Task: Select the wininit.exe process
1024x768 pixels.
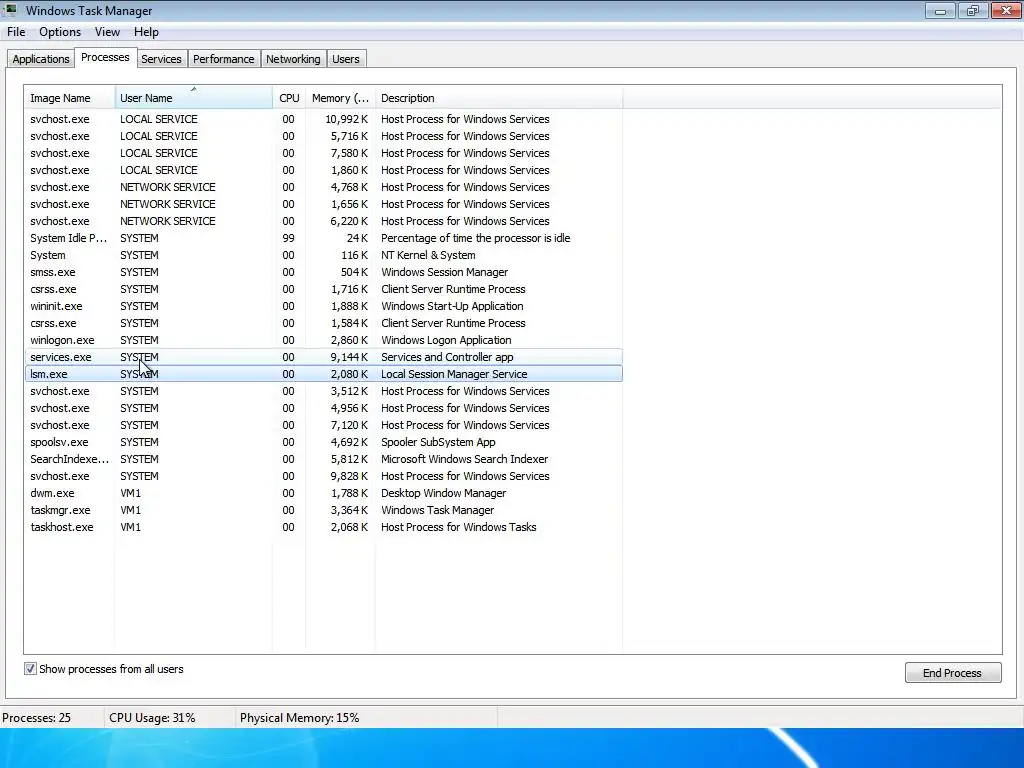Action: [x=323, y=306]
